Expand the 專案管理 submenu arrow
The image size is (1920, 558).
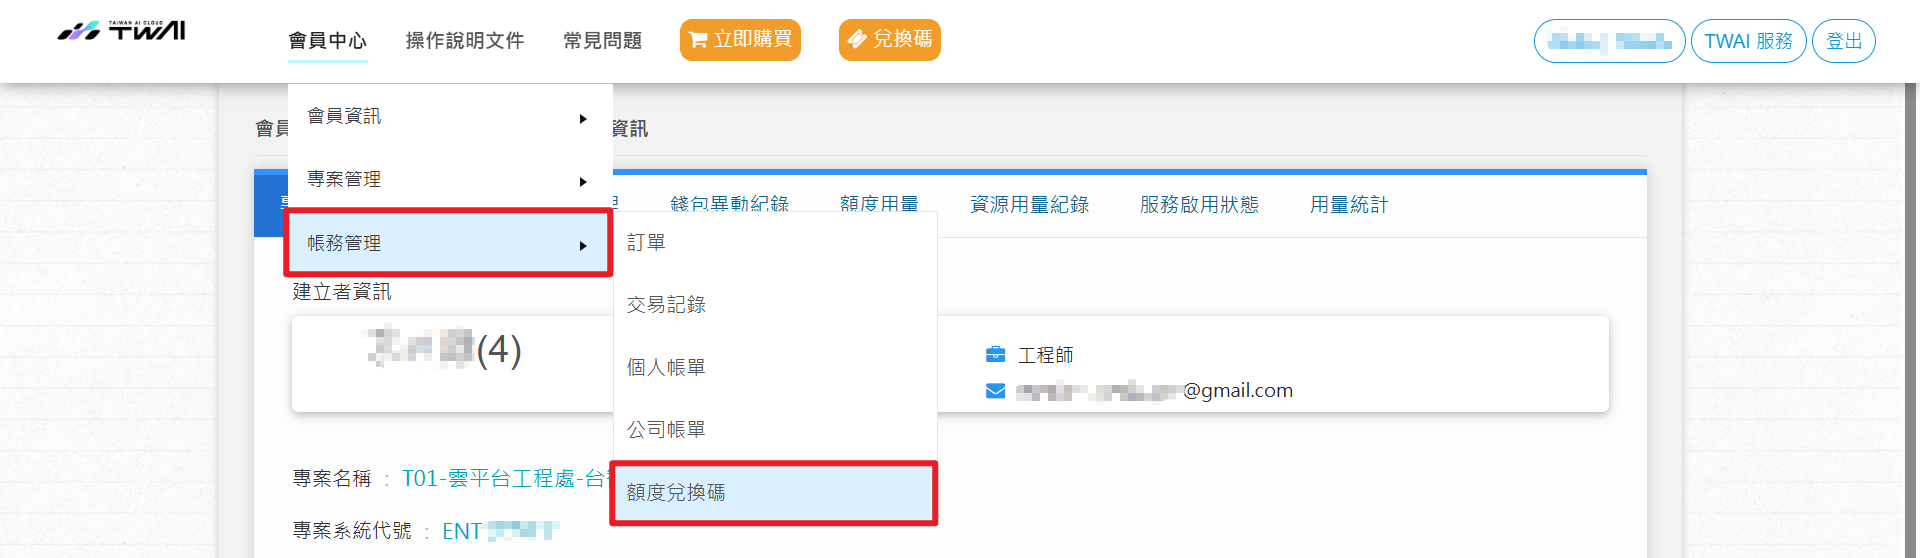point(583,182)
